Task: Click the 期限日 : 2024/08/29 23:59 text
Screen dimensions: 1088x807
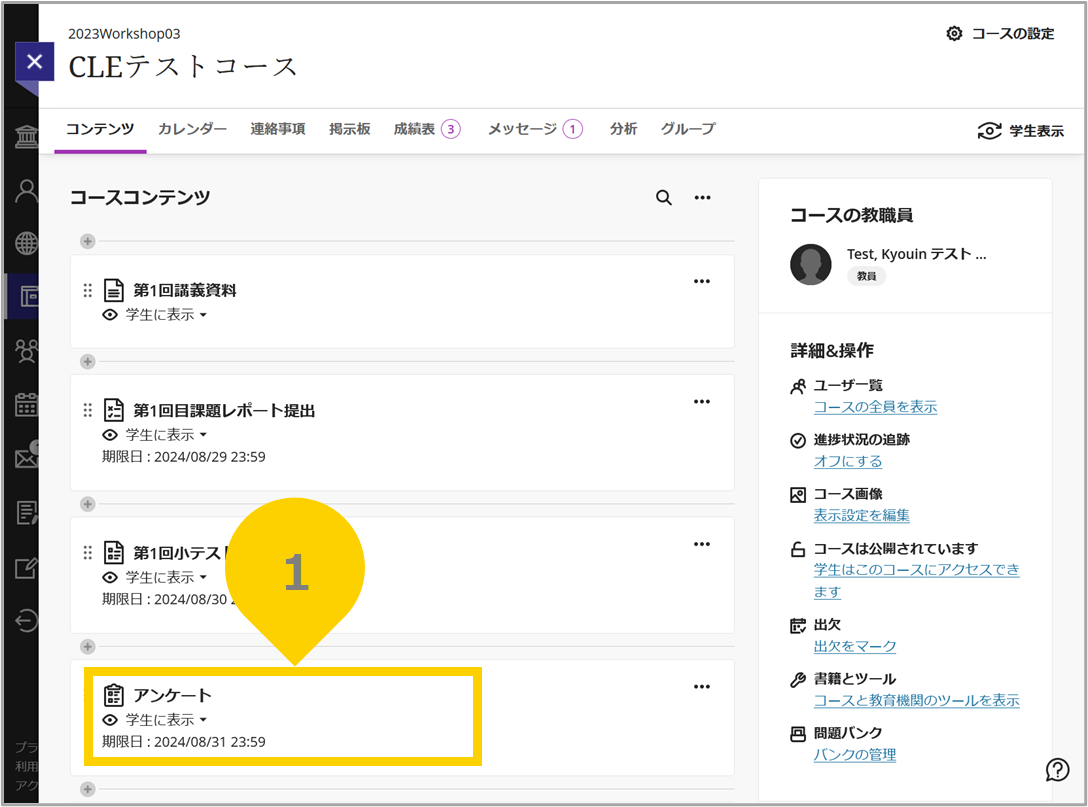Action: pos(184,457)
